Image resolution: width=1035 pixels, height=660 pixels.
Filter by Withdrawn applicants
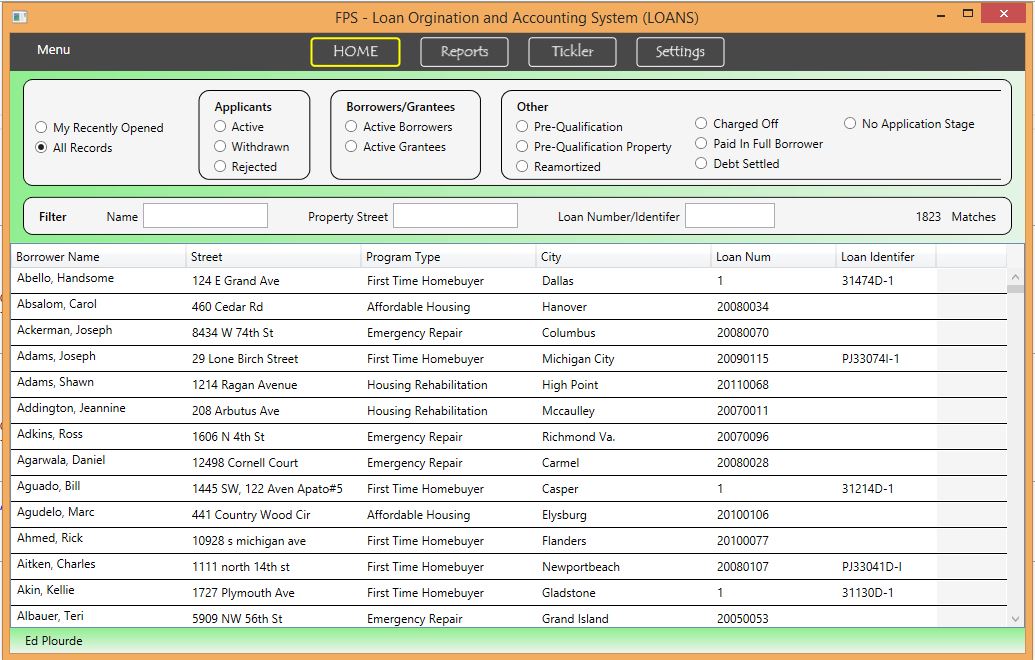click(221, 147)
